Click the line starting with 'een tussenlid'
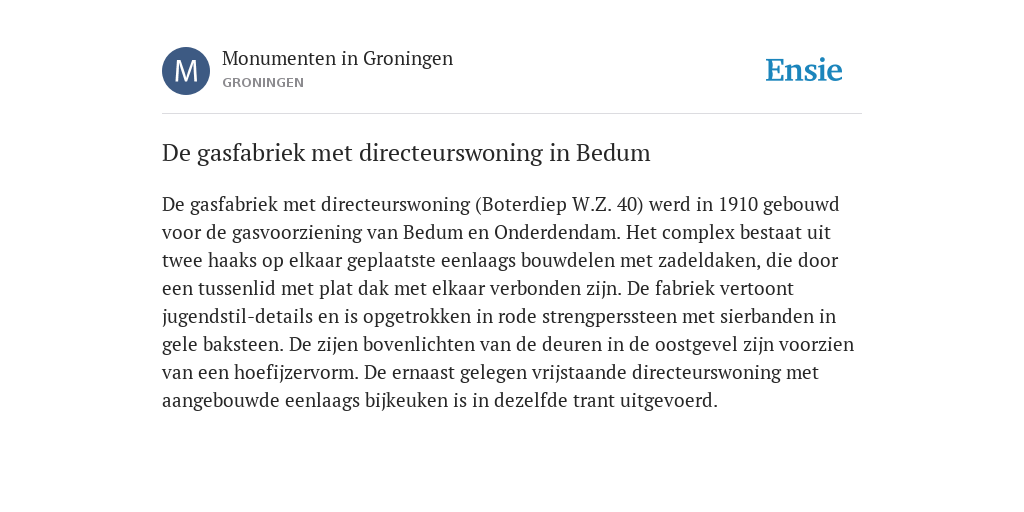The width and height of the screenshot is (1024, 512). point(477,289)
